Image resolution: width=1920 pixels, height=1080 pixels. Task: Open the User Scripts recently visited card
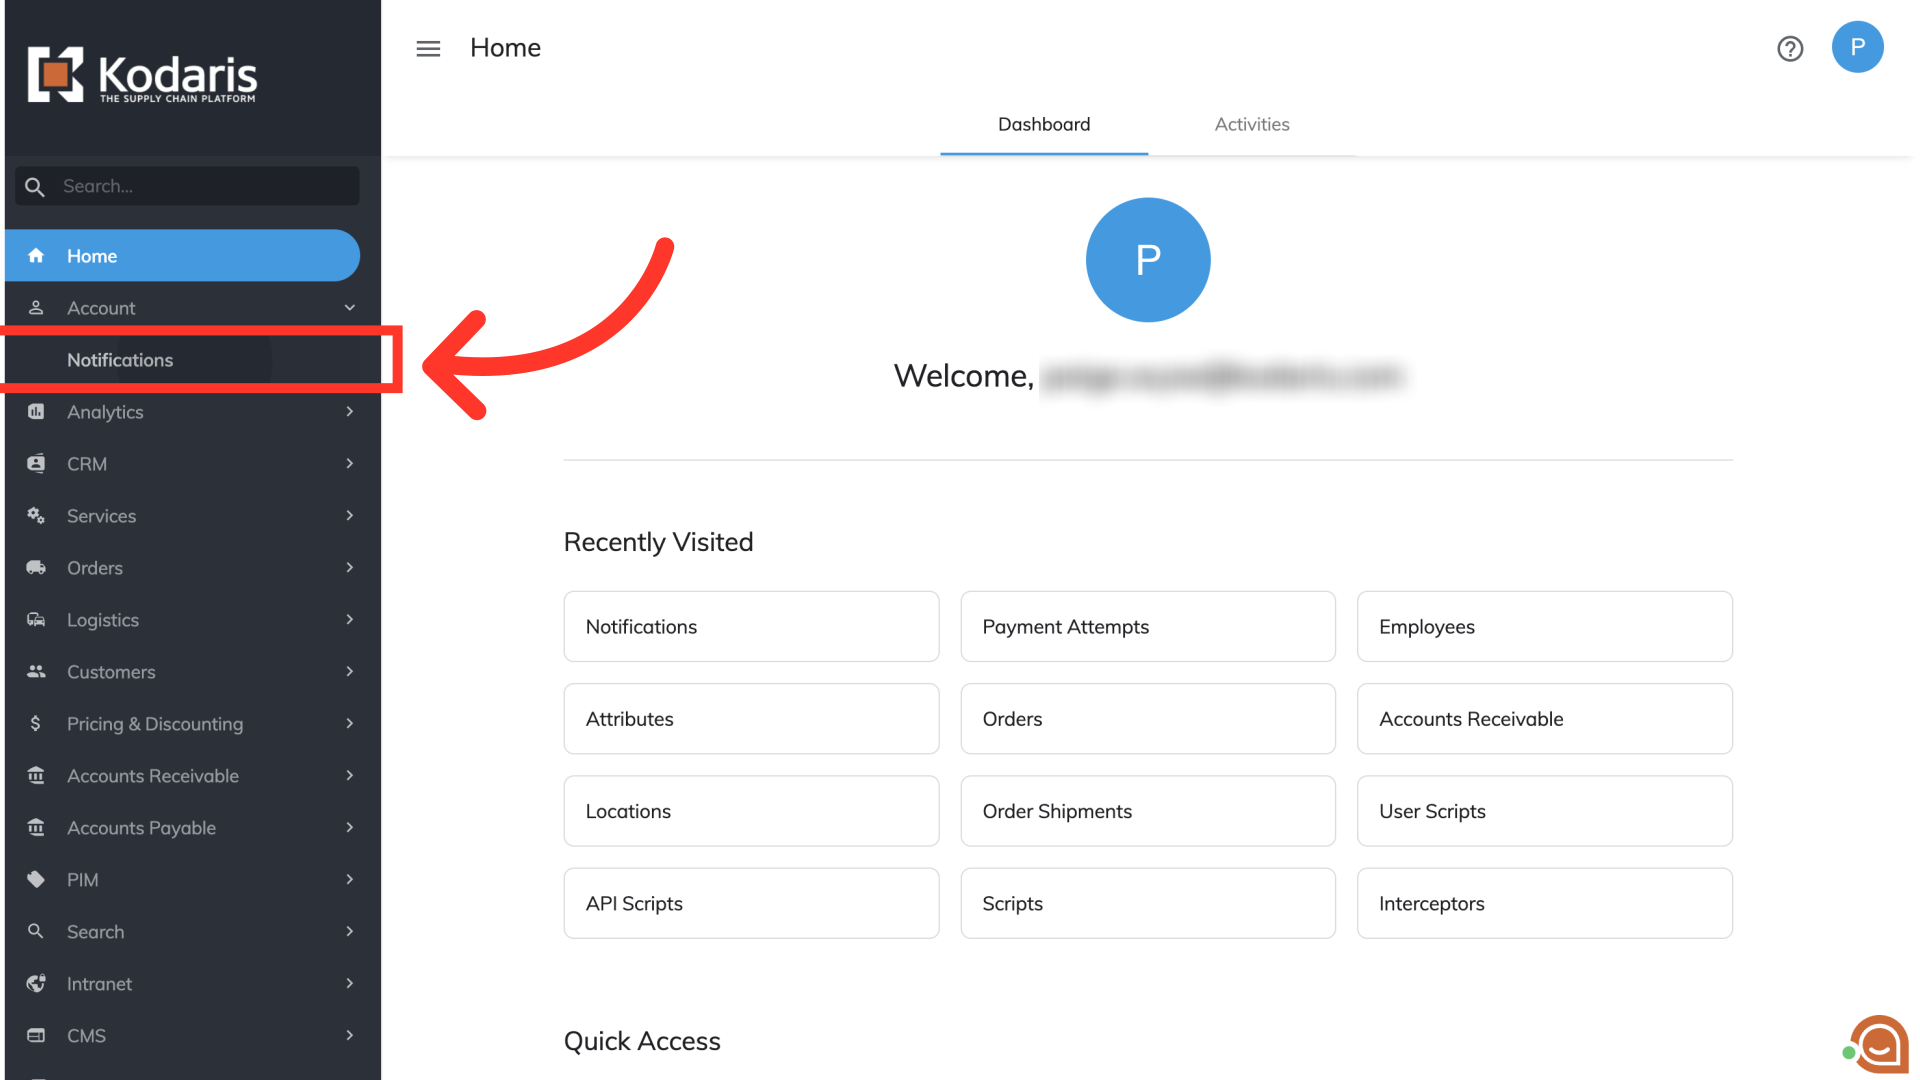(x=1544, y=811)
